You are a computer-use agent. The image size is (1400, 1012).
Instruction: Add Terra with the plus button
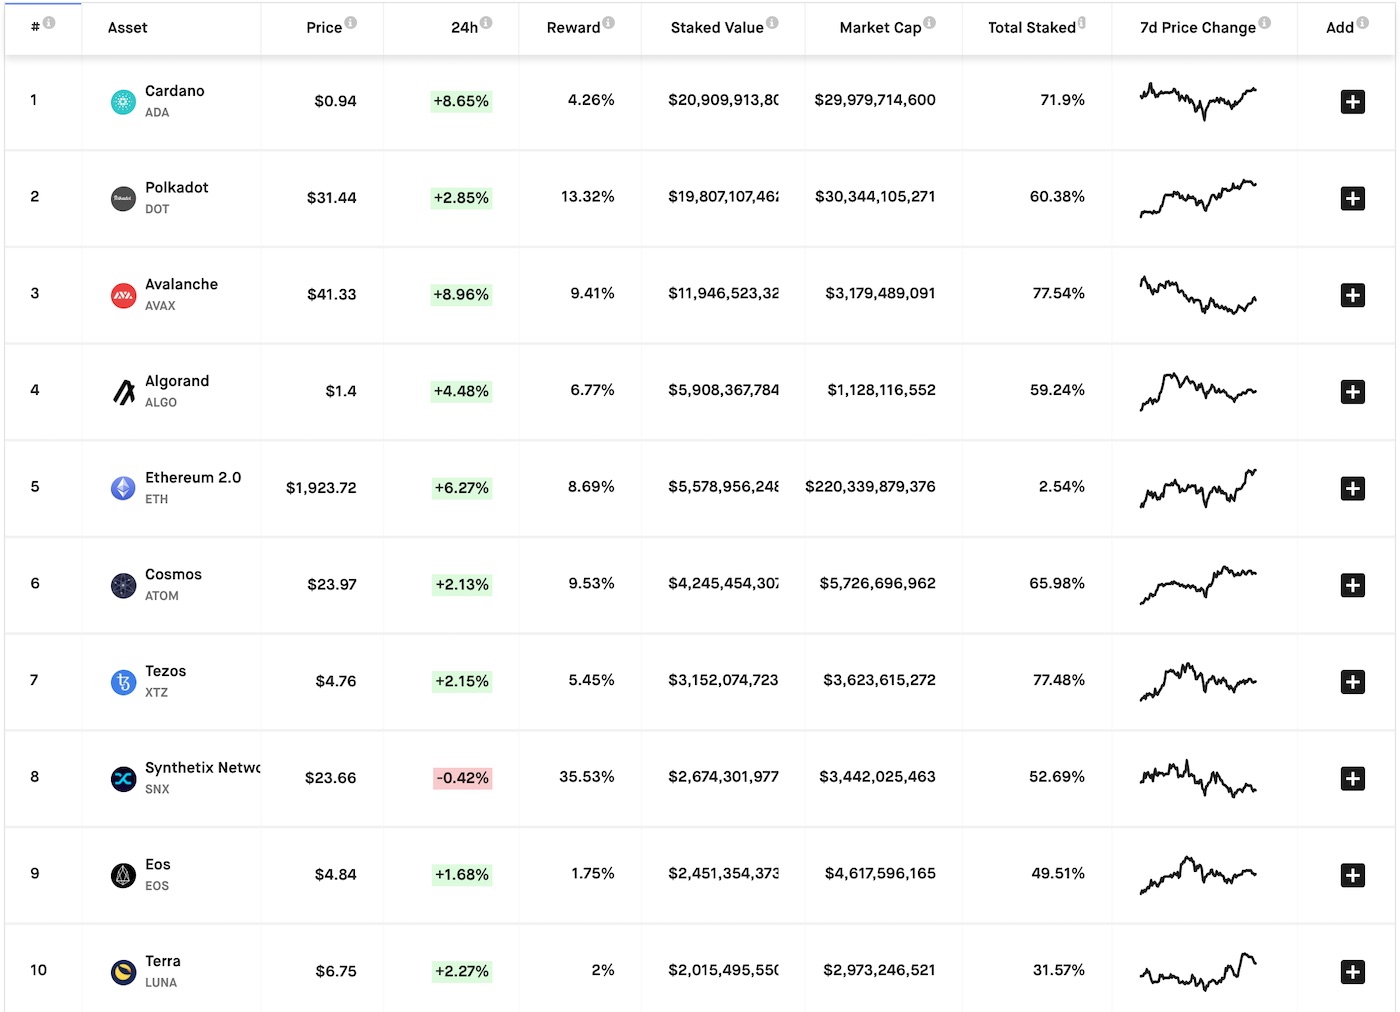click(1352, 972)
